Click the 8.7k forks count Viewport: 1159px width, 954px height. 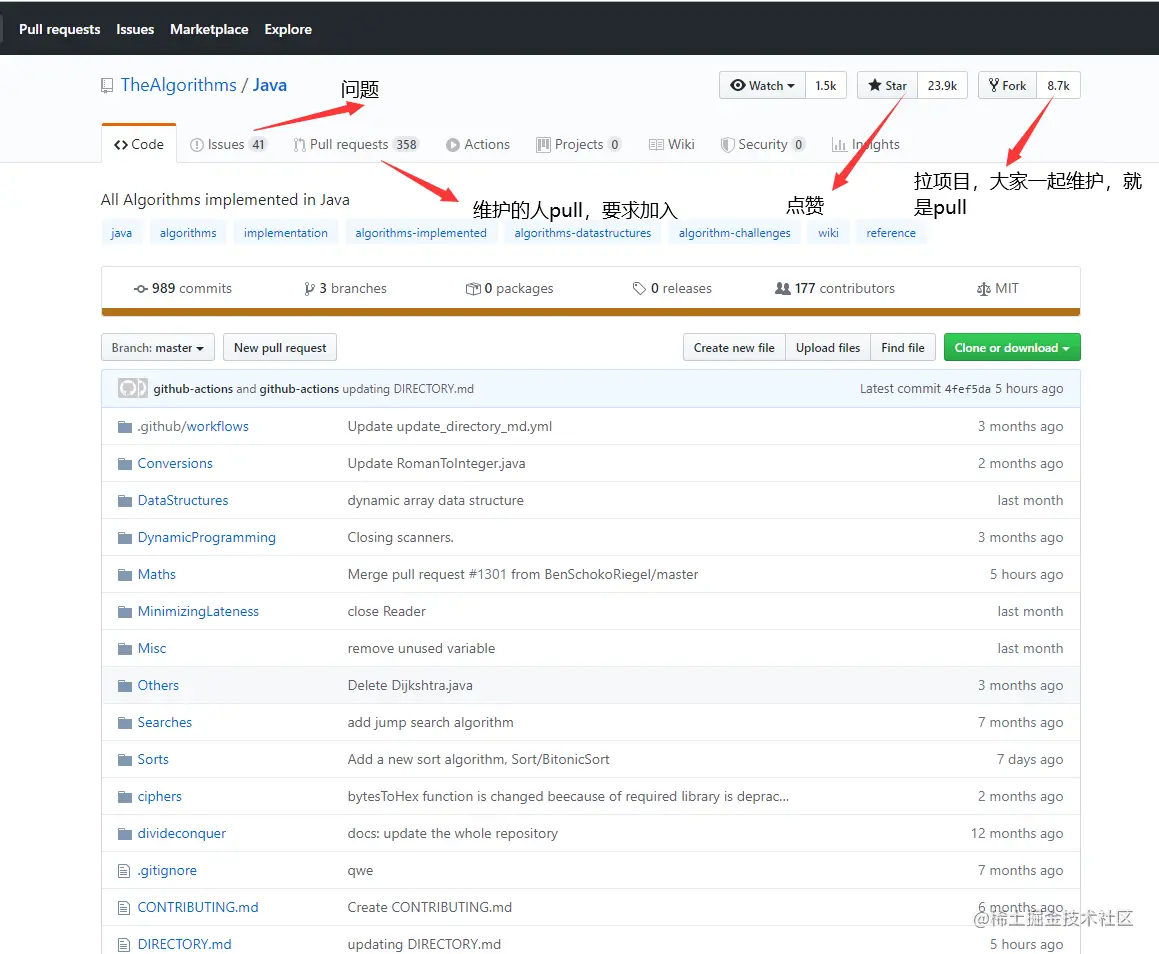coord(1058,86)
